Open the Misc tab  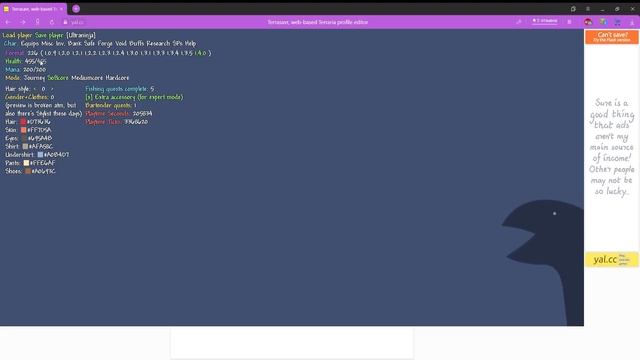[x=47, y=44]
